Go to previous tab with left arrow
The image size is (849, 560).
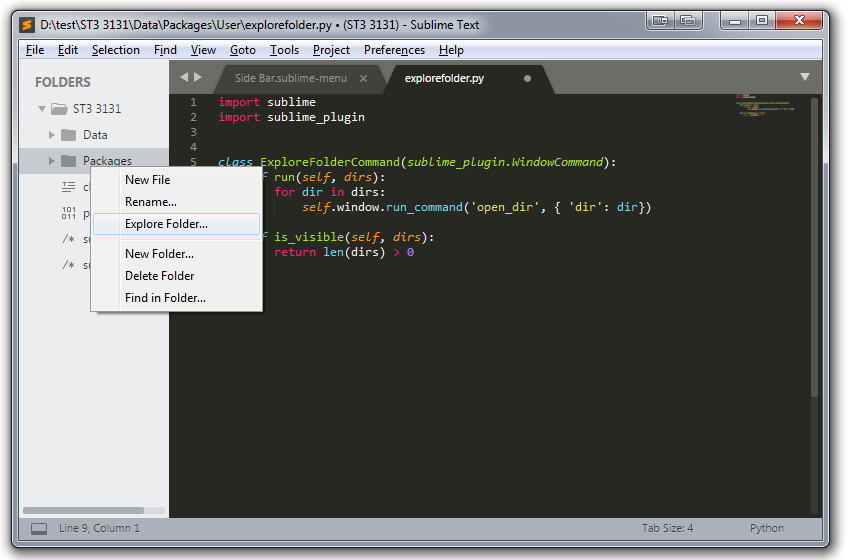(x=184, y=77)
